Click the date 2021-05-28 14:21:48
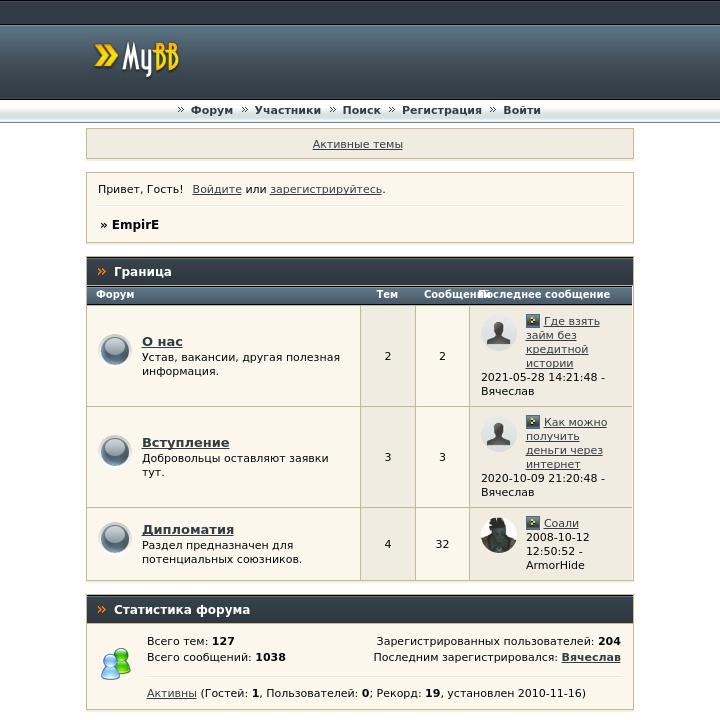 pos(539,377)
